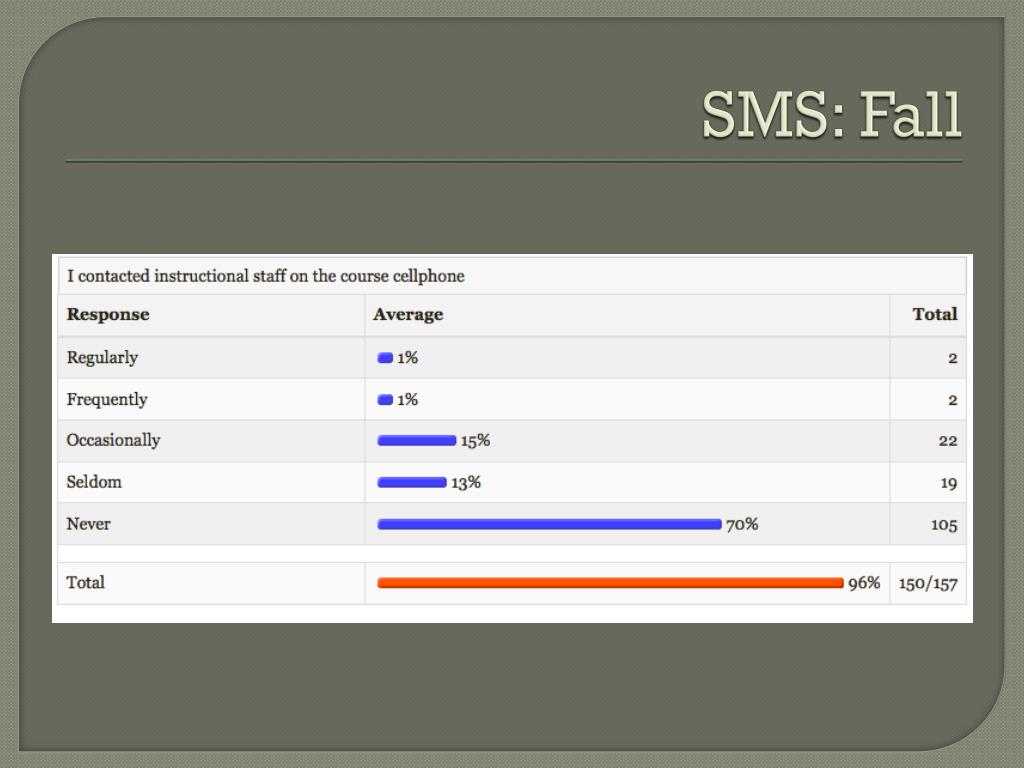
Task: Select the Regularly response row label
Action: (x=103, y=358)
